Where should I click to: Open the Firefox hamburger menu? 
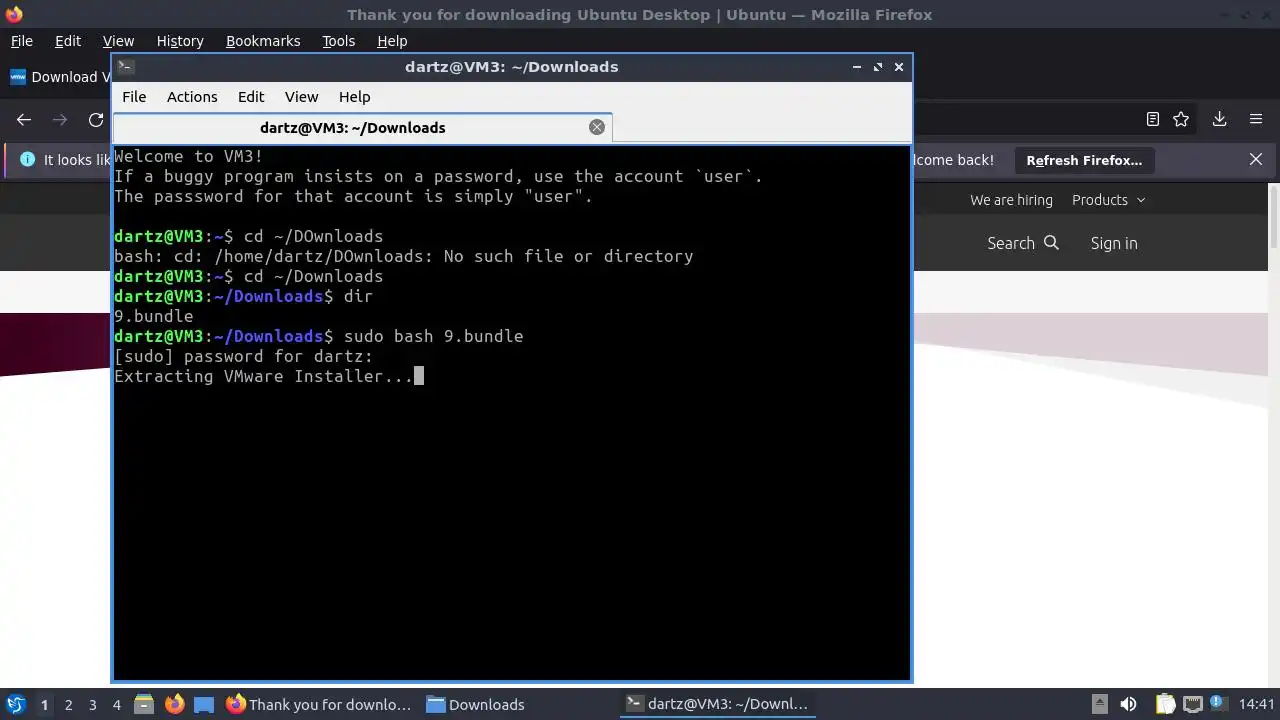[x=1256, y=119]
